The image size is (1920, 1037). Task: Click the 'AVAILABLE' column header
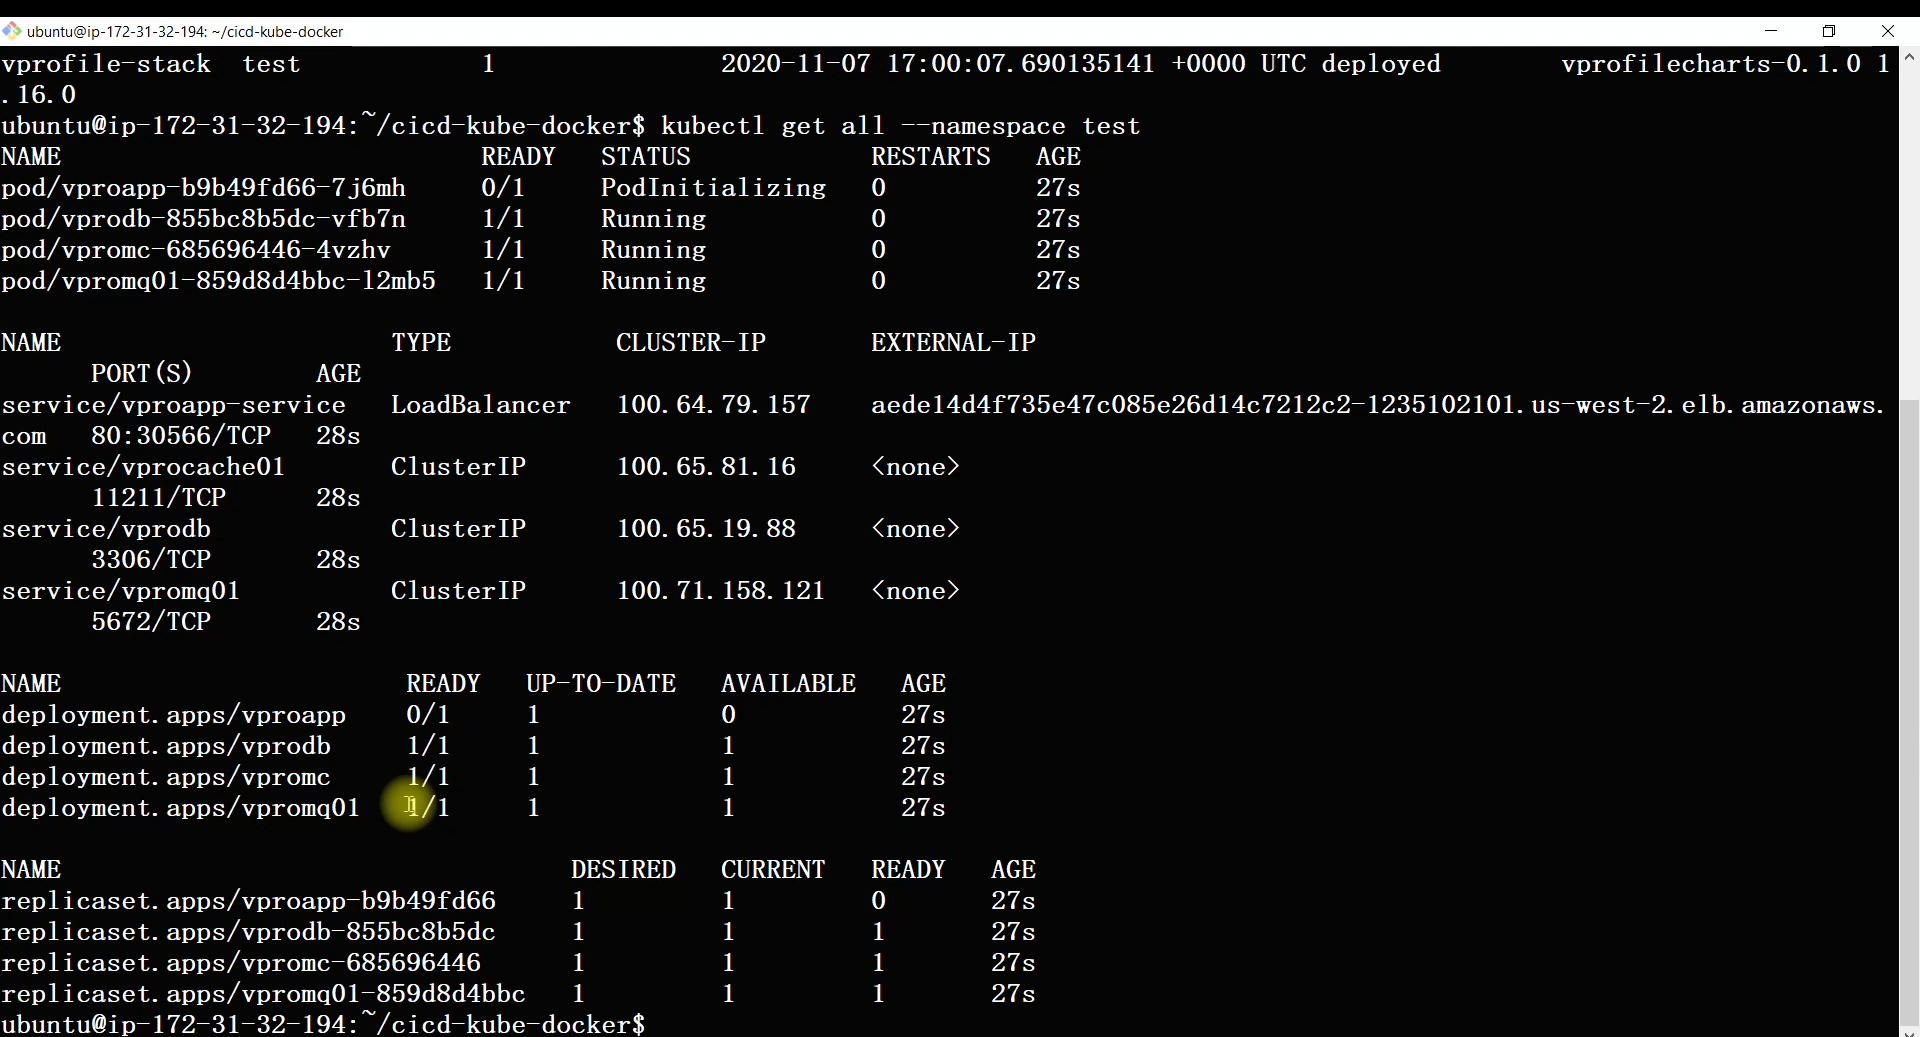tap(788, 684)
